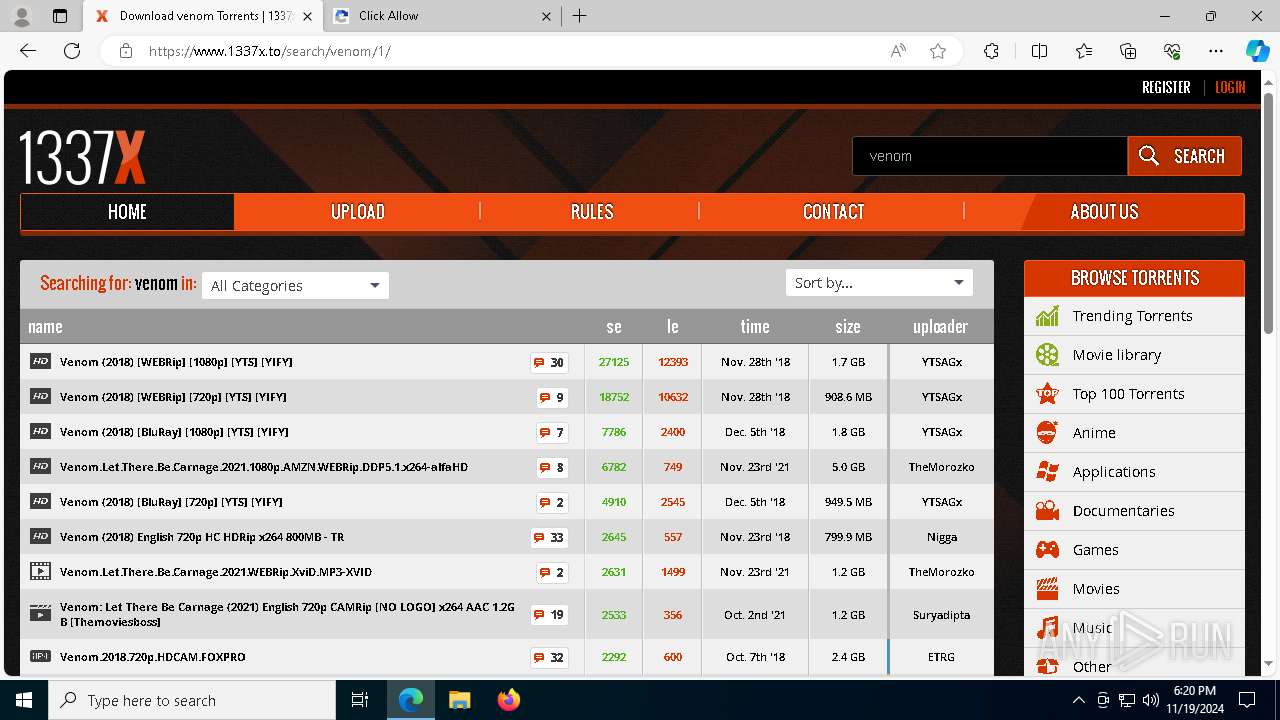The image size is (1280, 720).
Task: Go to the HOME menu item
Action: [x=127, y=212]
